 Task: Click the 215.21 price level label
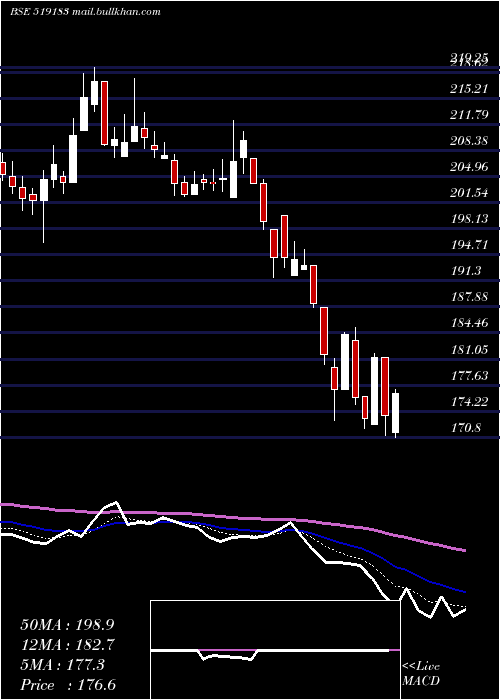[468, 89]
